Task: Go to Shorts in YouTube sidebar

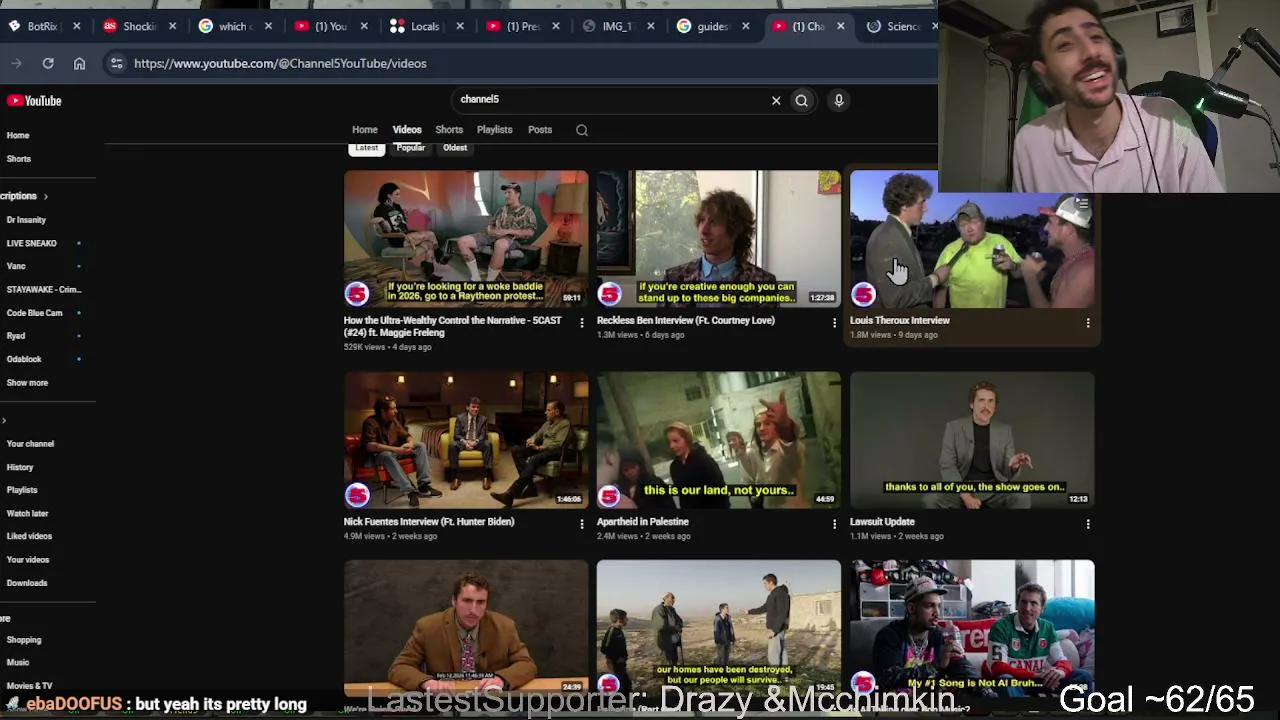Action: pyautogui.click(x=19, y=159)
